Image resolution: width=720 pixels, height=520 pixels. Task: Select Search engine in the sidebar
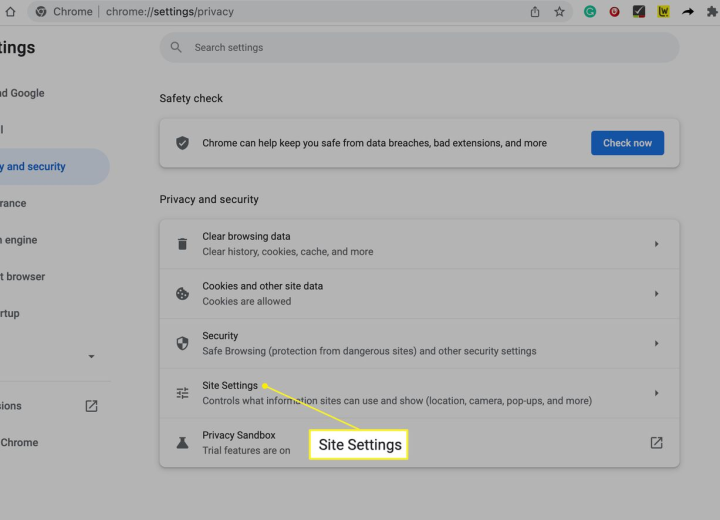pos(18,240)
